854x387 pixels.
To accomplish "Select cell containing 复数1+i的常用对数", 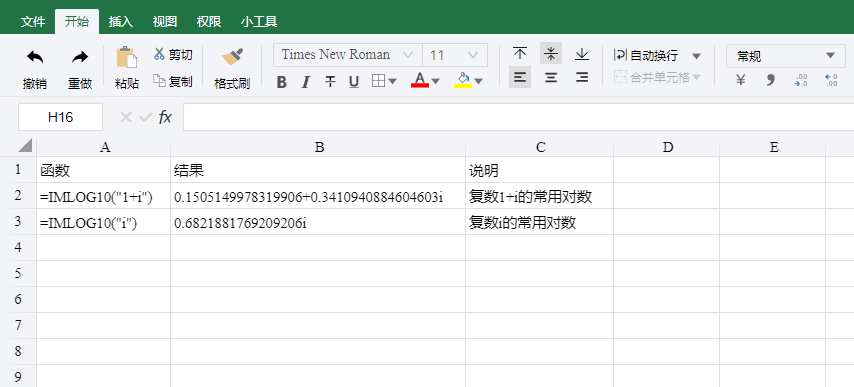I will (540, 196).
